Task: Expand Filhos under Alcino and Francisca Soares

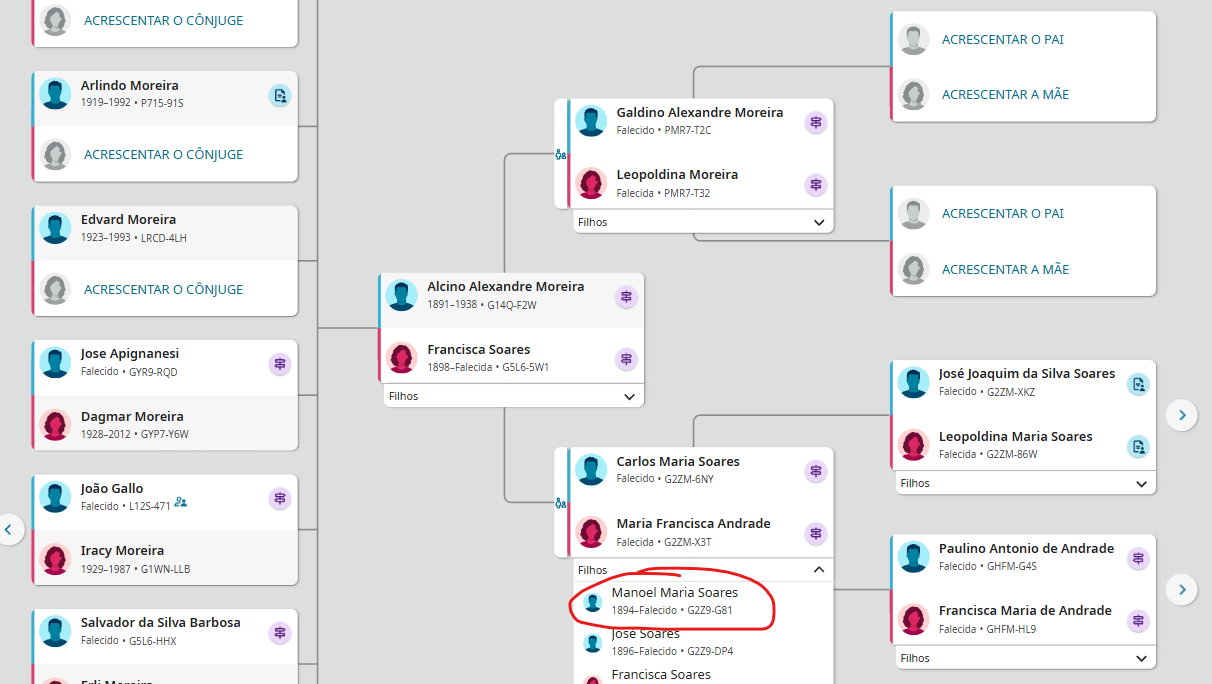Action: coord(629,397)
